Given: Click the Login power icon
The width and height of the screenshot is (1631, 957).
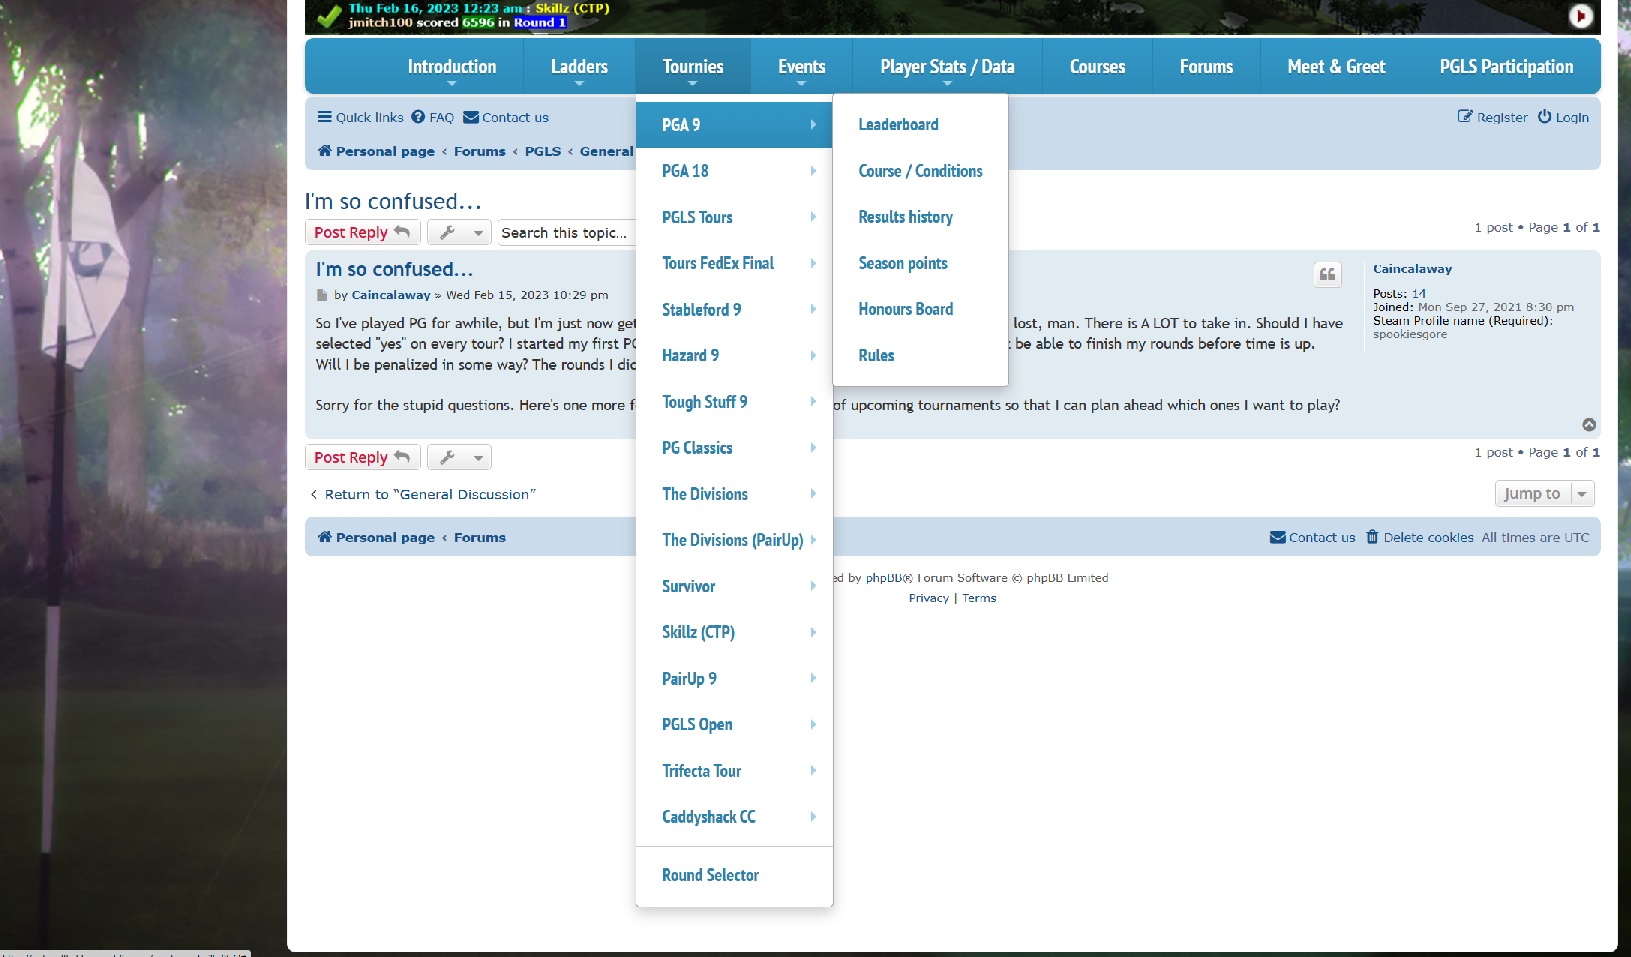Looking at the screenshot, I should click(1544, 117).
